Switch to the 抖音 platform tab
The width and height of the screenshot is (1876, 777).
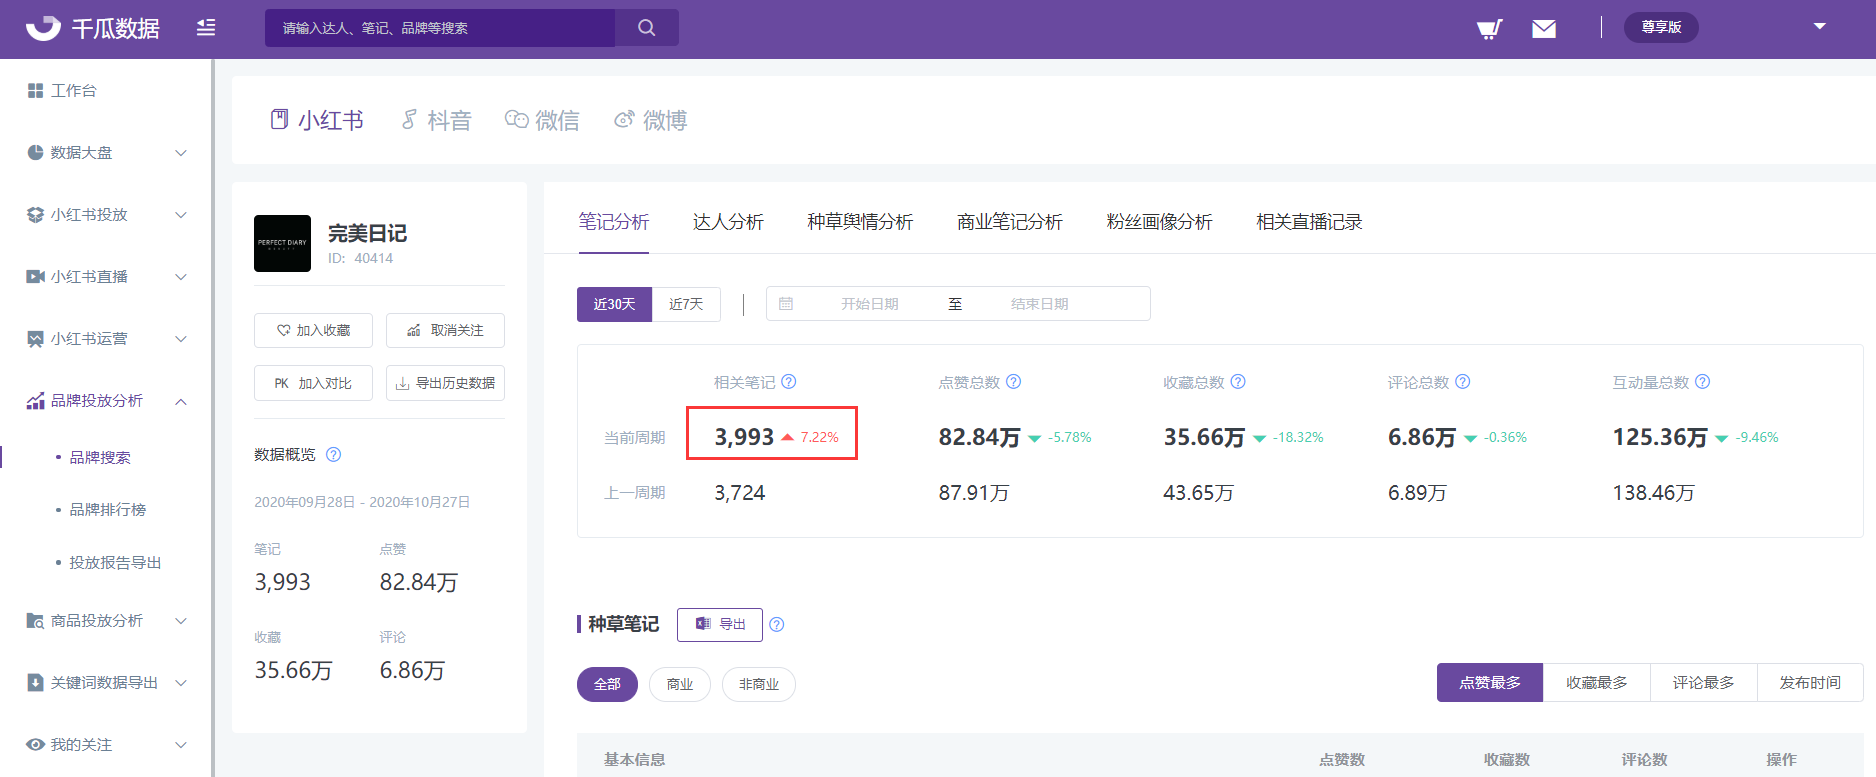436,120
